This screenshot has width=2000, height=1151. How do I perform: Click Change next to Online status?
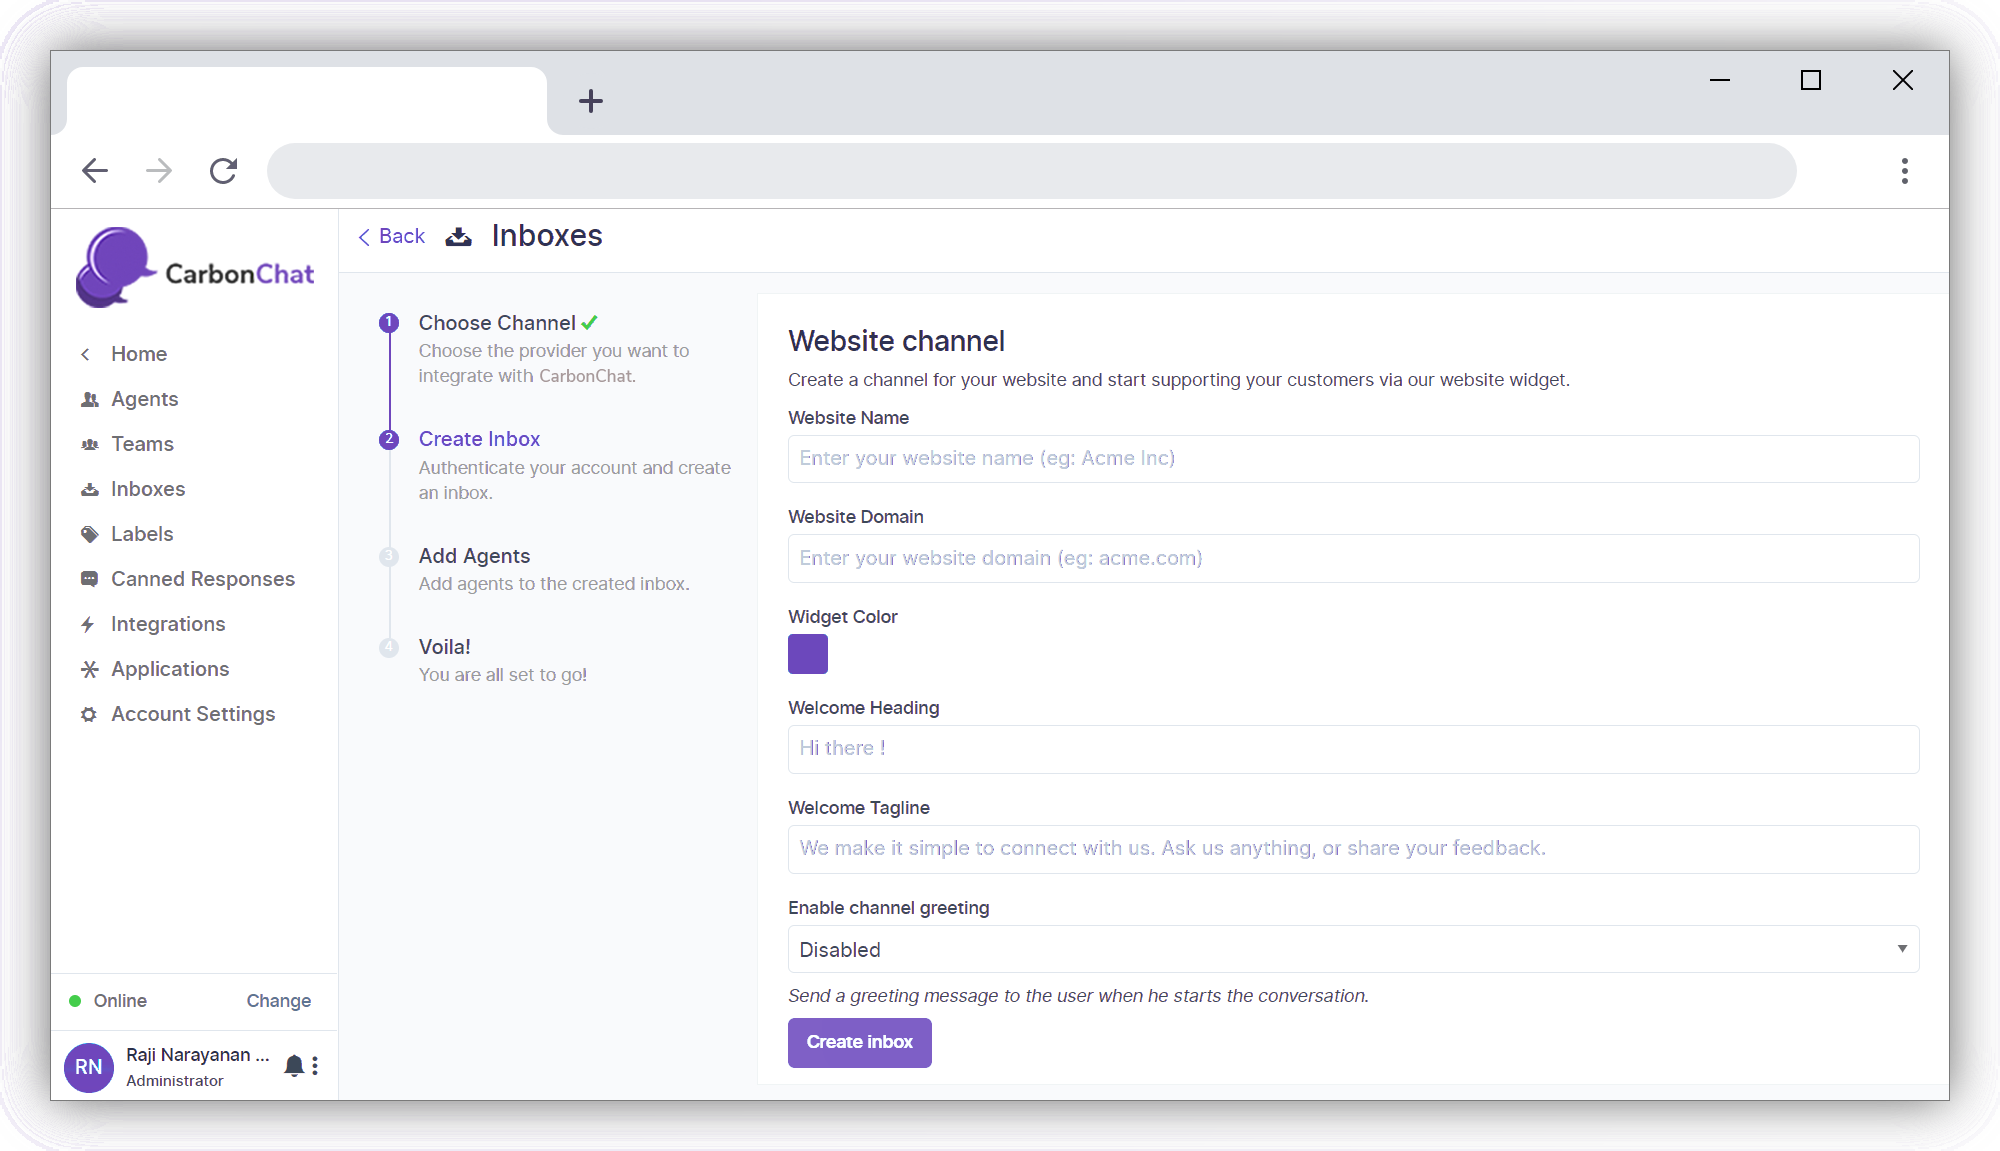(x=278, y=1001)
